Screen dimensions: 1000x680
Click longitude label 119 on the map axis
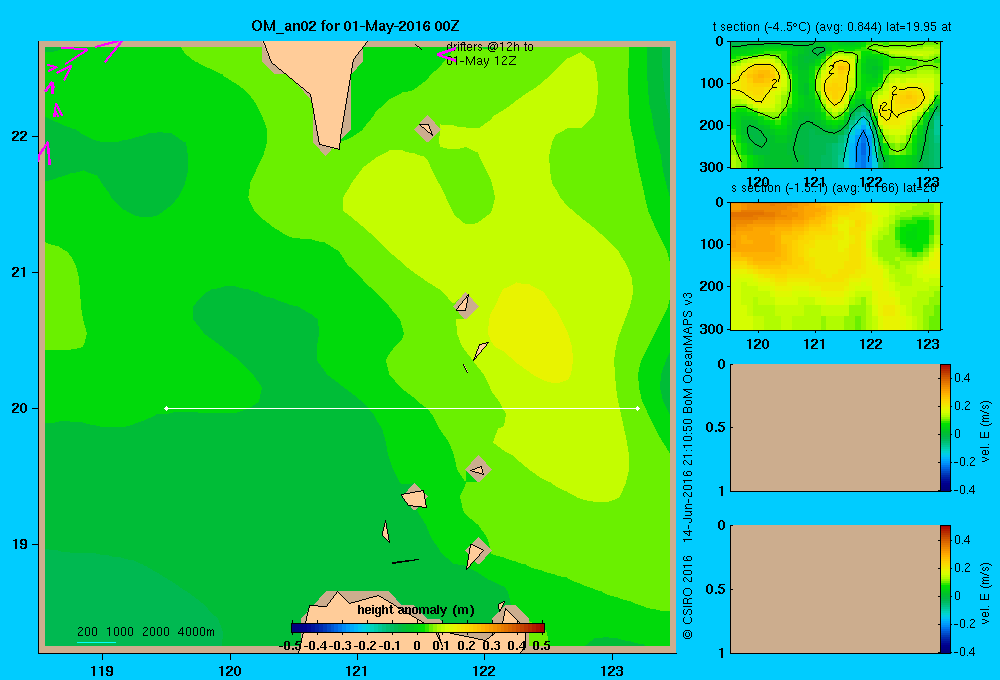coord(102,670)
